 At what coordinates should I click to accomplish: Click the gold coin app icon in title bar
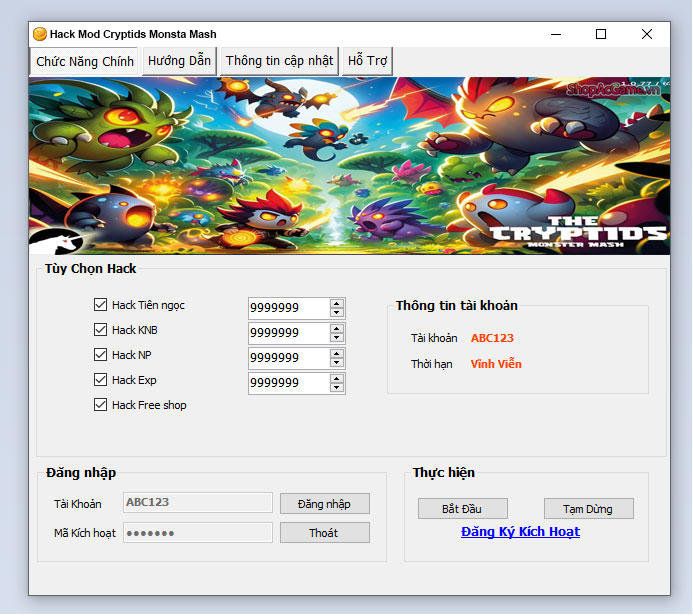coord(40,34)
